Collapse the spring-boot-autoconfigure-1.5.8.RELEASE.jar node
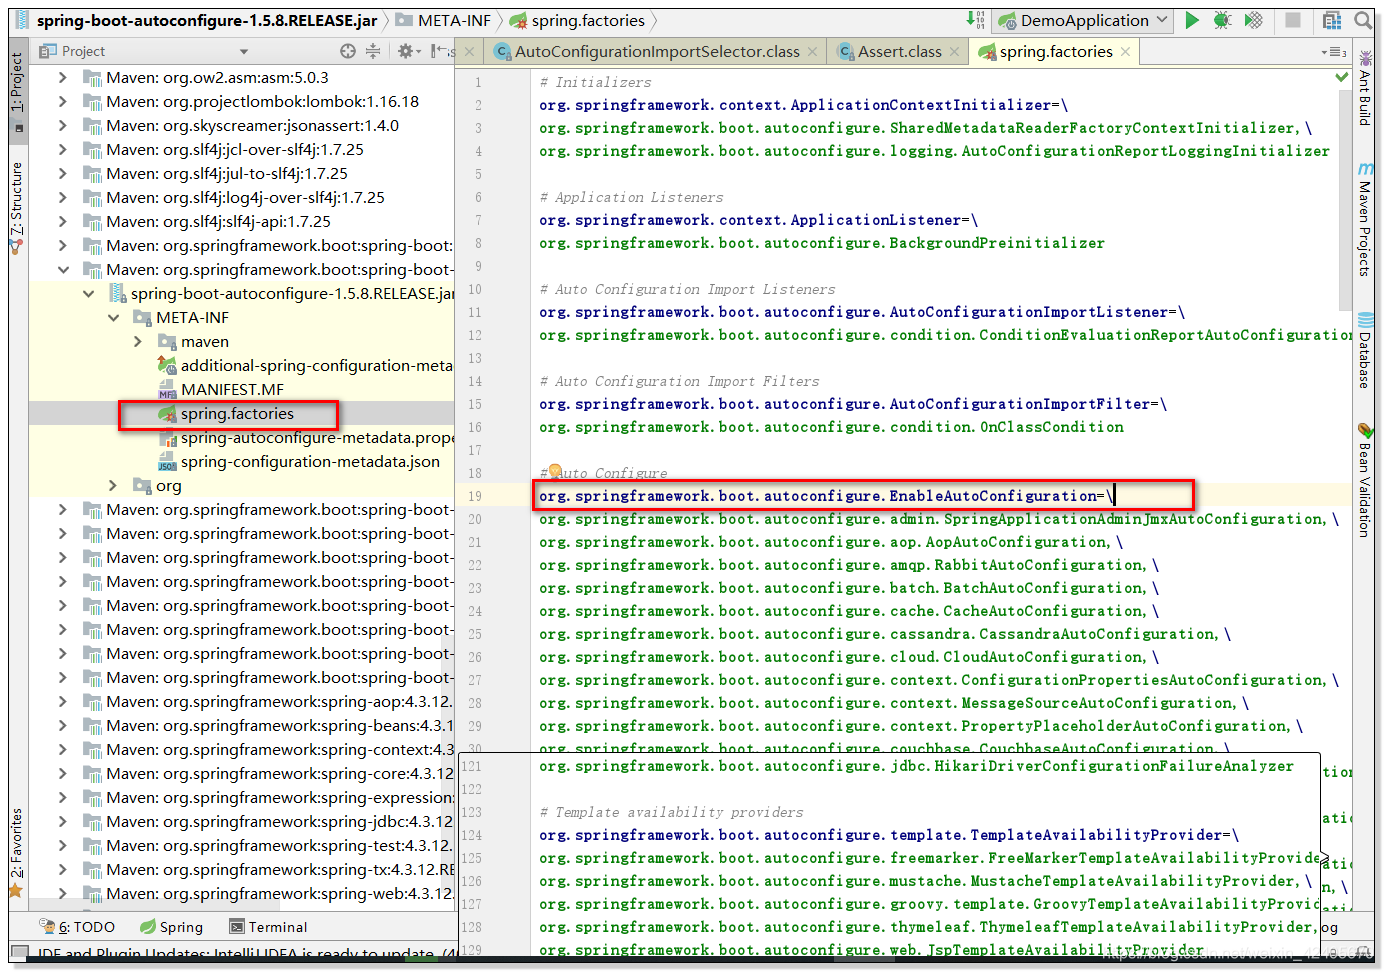Image resolution: width=1384 pixels, height=972 pixels. click(x=89, y=293)
